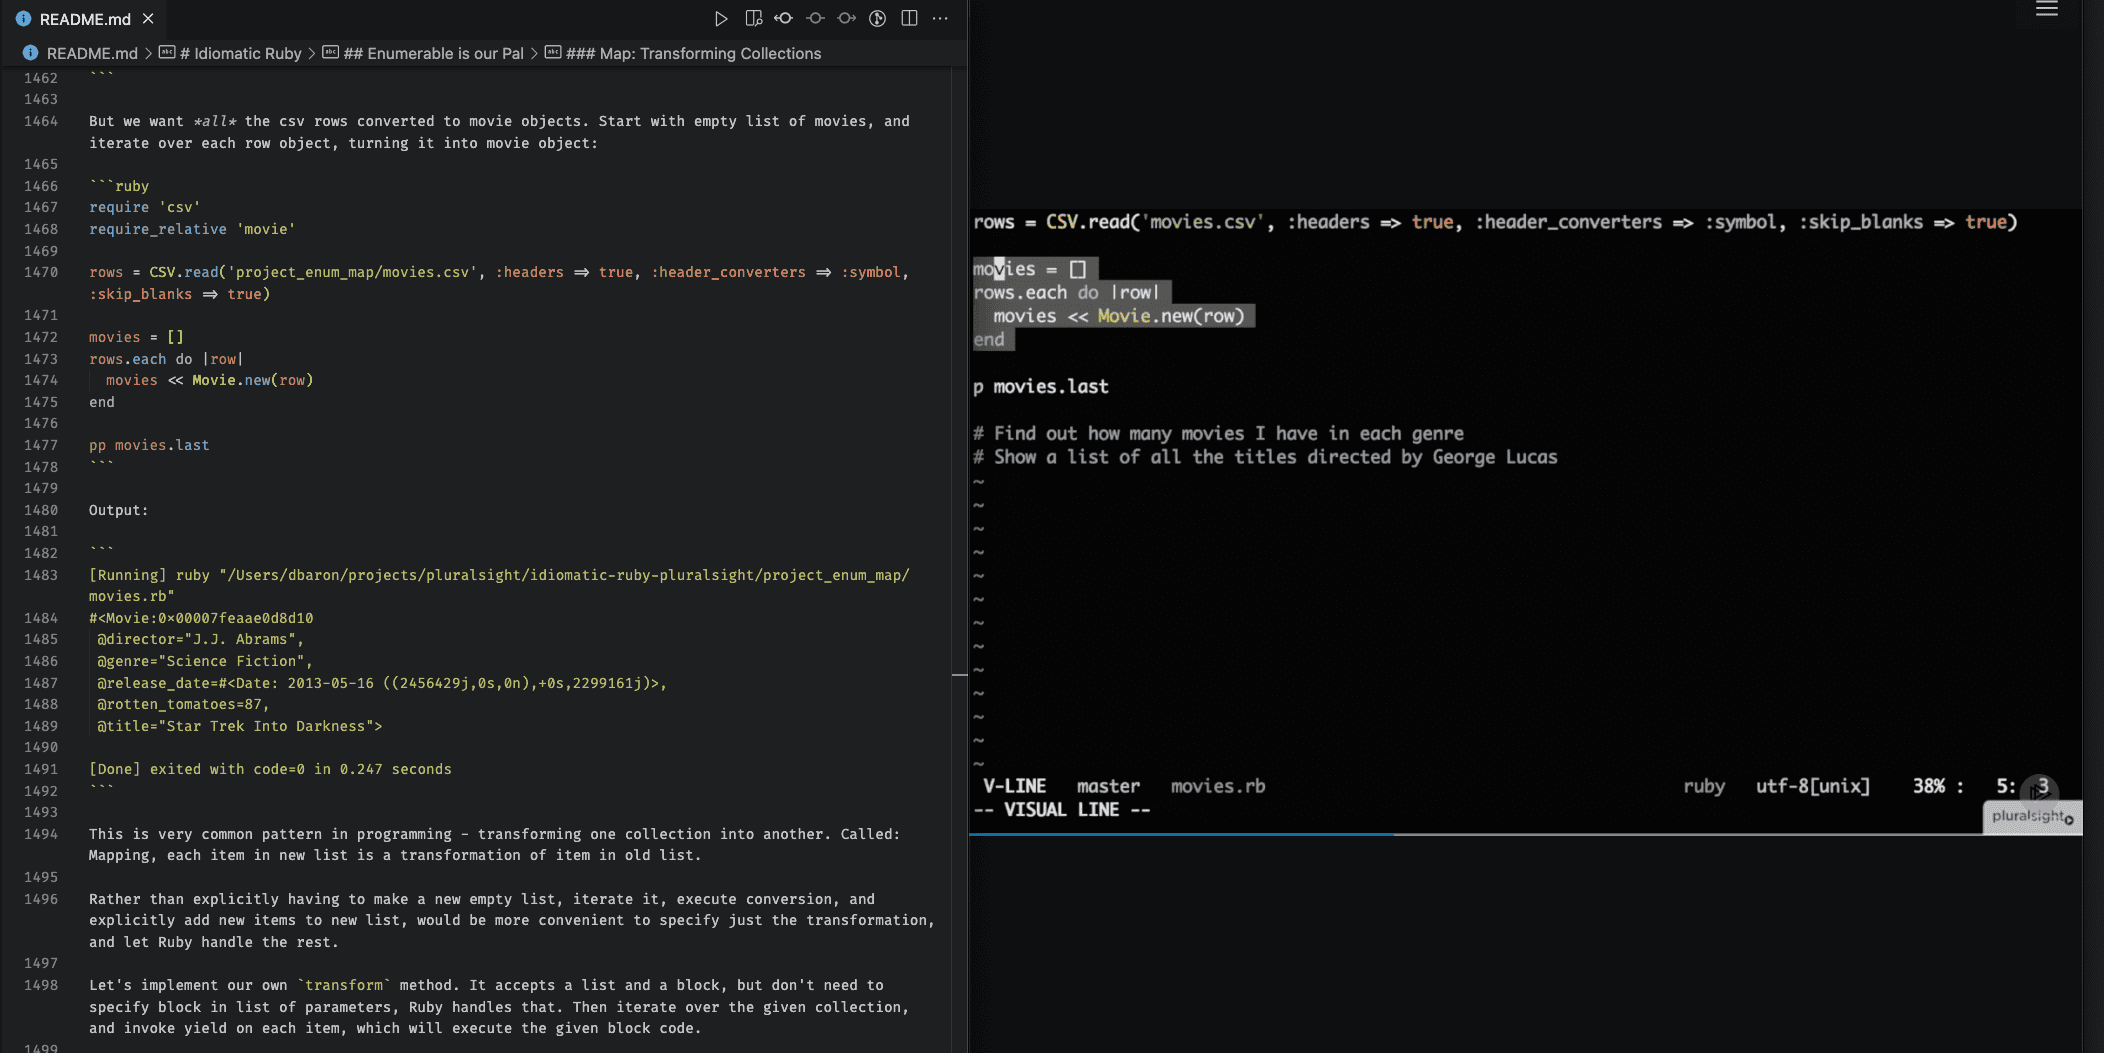The image size is (2104, 1053).
Task: Open the hamburger menu at top right
Action: (x=2046, y=10)
